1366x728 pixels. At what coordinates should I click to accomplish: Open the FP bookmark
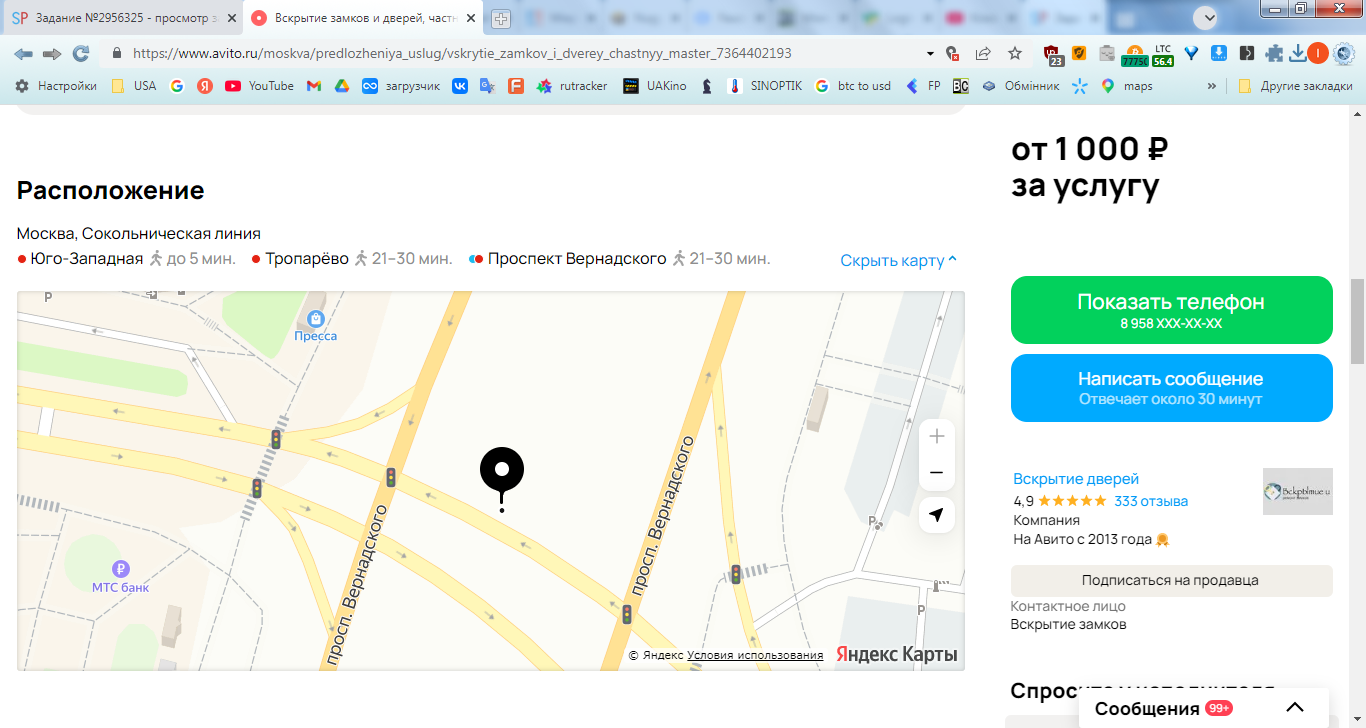pos(923,86)
